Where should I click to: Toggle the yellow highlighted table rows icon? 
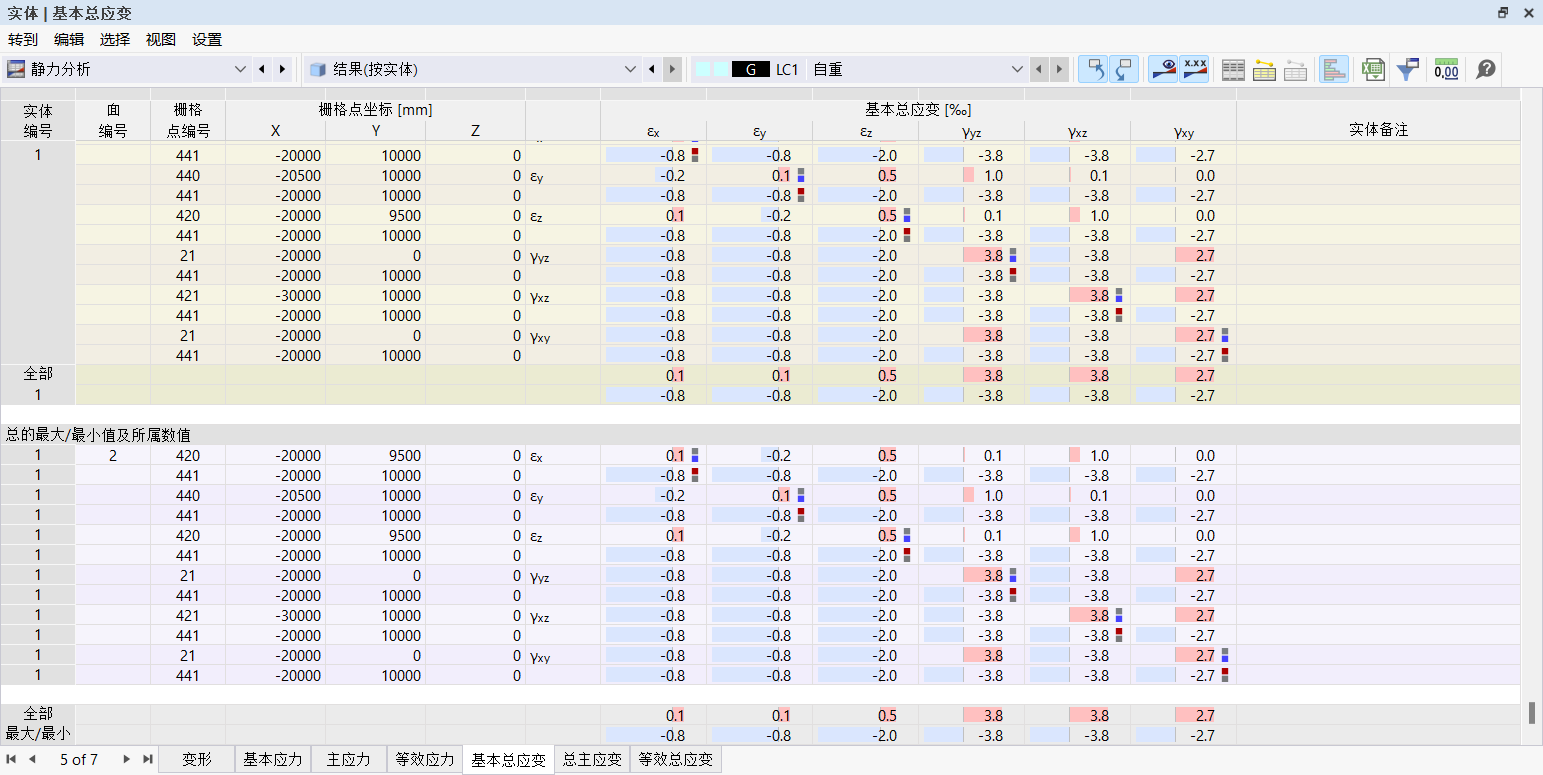[x=1263, y=69]
